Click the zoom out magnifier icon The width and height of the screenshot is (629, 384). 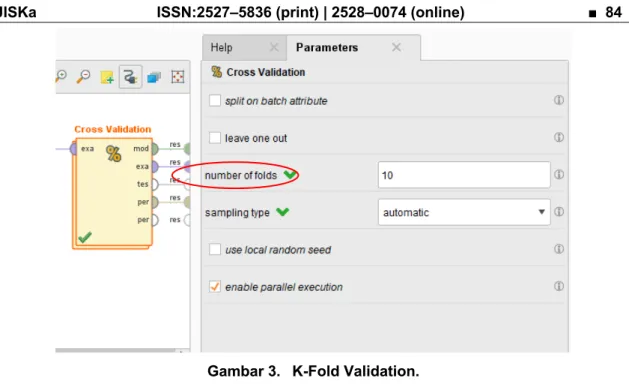click(83, 76)
